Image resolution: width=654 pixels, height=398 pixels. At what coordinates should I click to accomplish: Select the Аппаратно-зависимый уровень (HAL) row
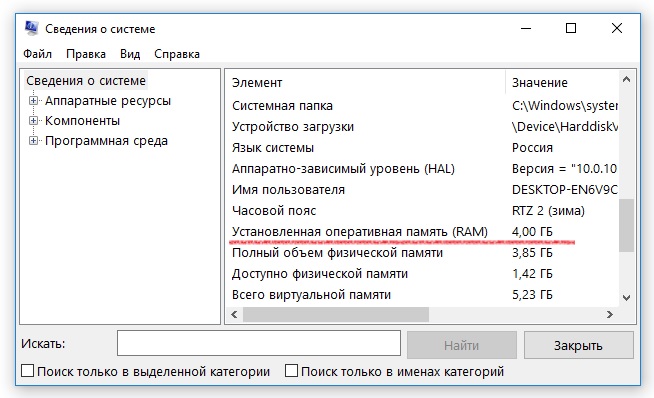pyautogui.click(x=423, y=169)
